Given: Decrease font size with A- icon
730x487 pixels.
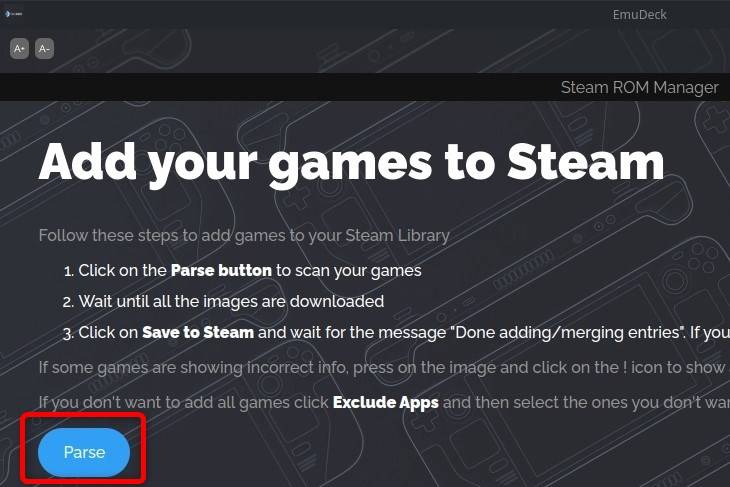Looking at the screenshot, I should [44, 48].
